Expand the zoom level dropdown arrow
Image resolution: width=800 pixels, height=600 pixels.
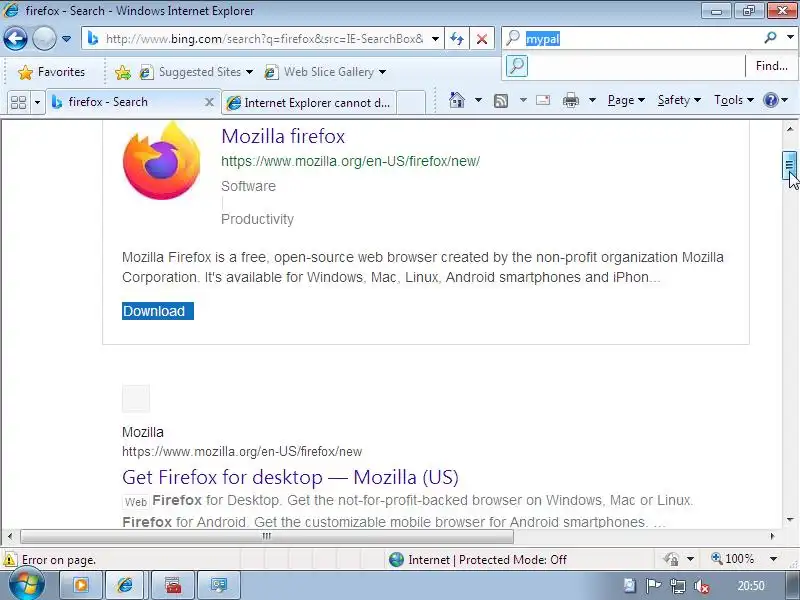click(x=773, y=559)
